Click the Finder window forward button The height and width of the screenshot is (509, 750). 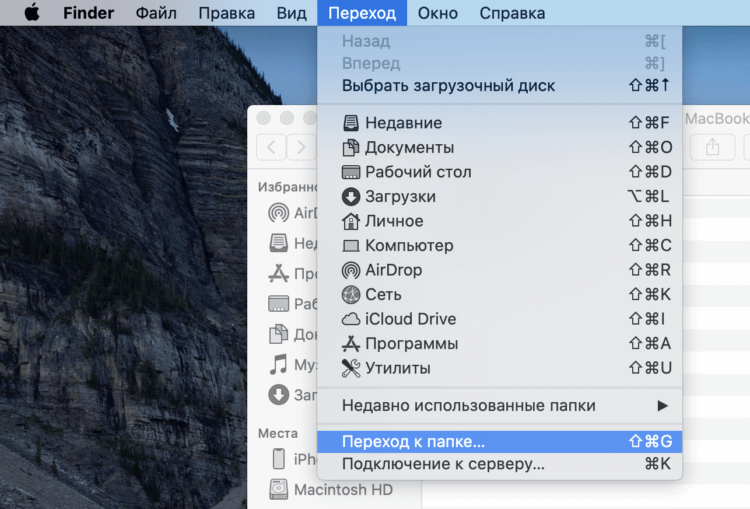click(301, 147)
